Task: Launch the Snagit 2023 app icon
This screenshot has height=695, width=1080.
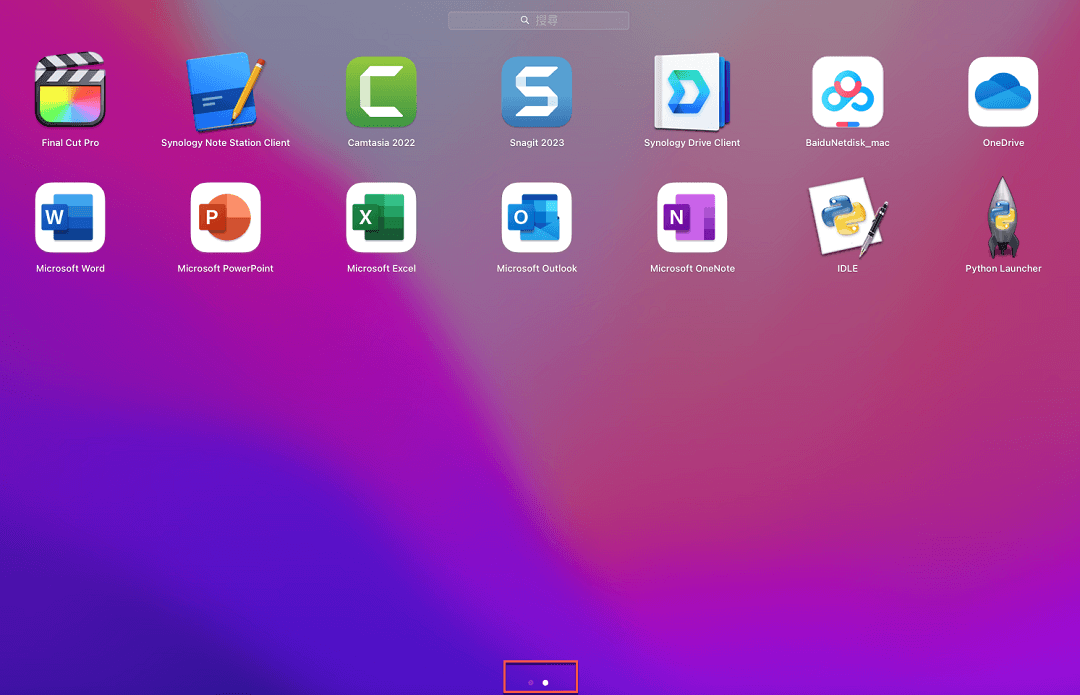Action: pos(537,92)
